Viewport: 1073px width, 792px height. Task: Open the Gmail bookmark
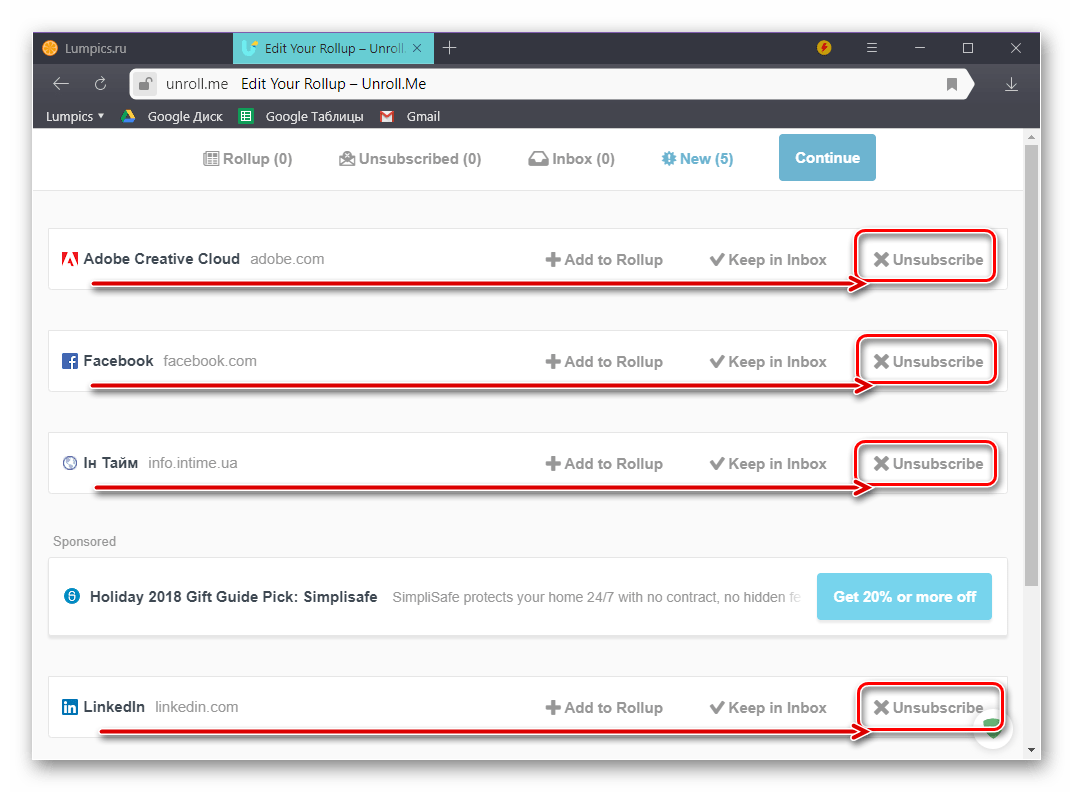click(411, 116)
